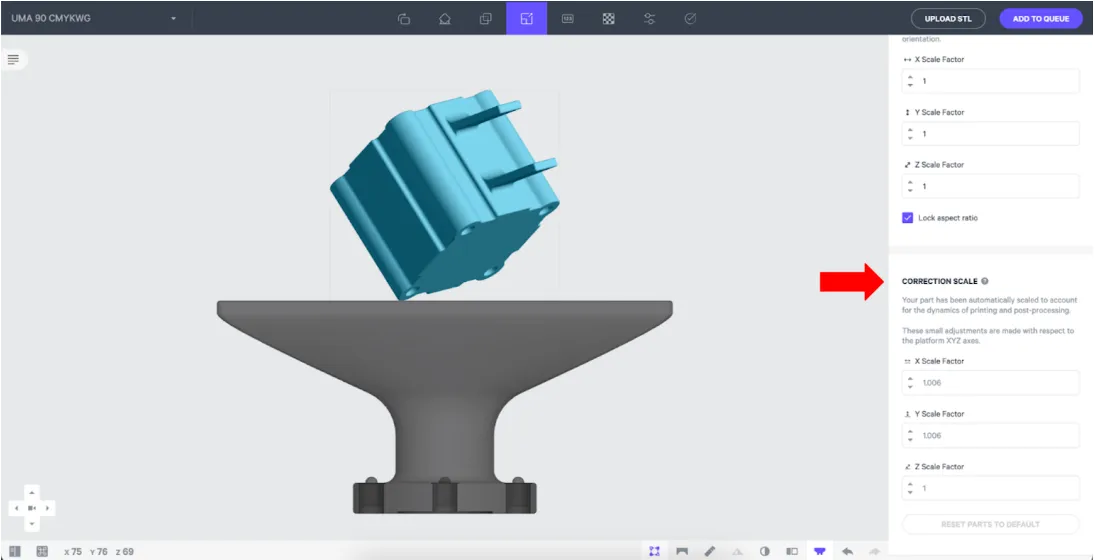Click the circled checkmark icon in top toolbar

[690, 19]
